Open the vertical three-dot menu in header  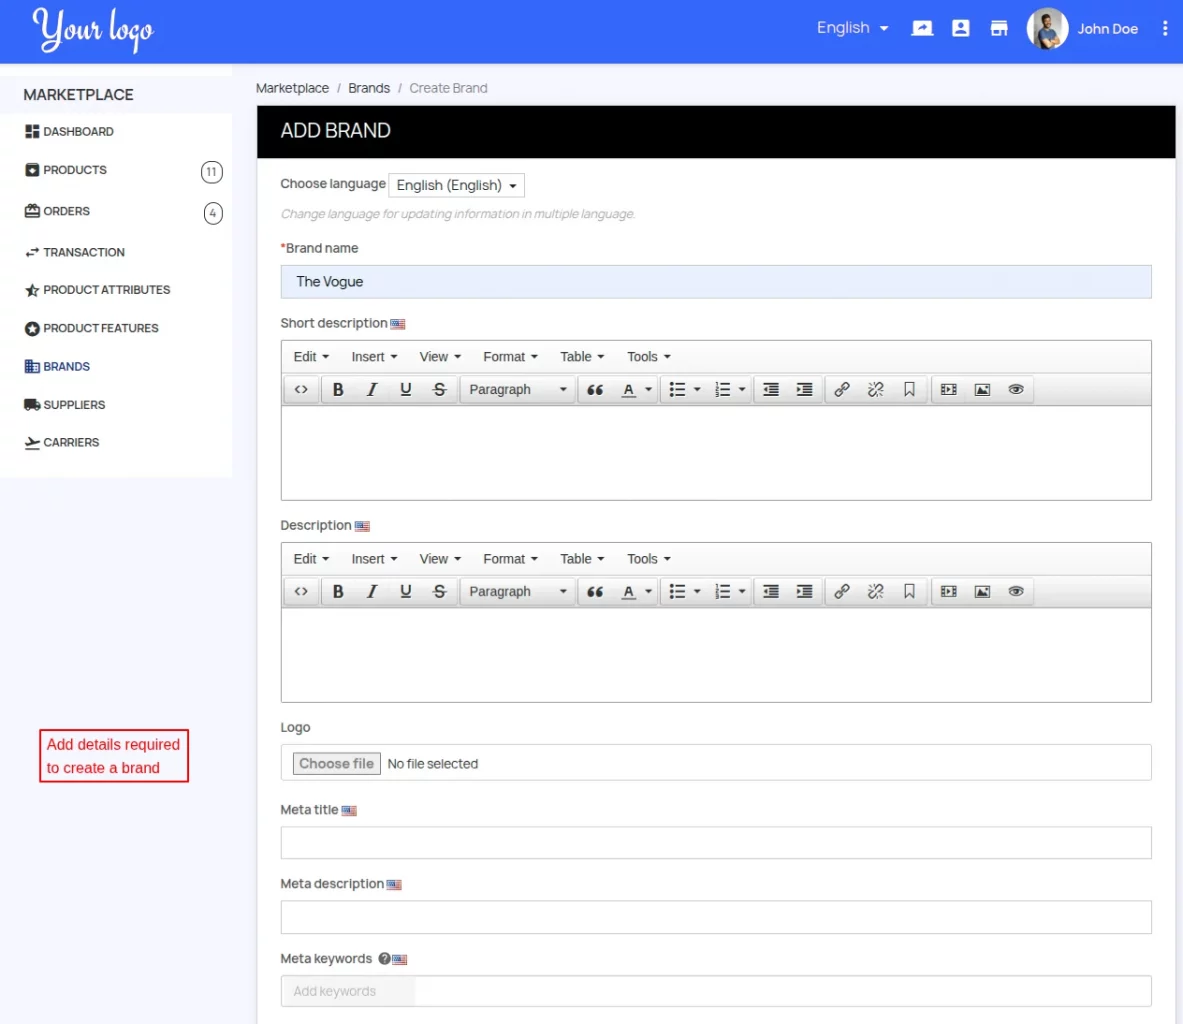(x=1165, y=29)
